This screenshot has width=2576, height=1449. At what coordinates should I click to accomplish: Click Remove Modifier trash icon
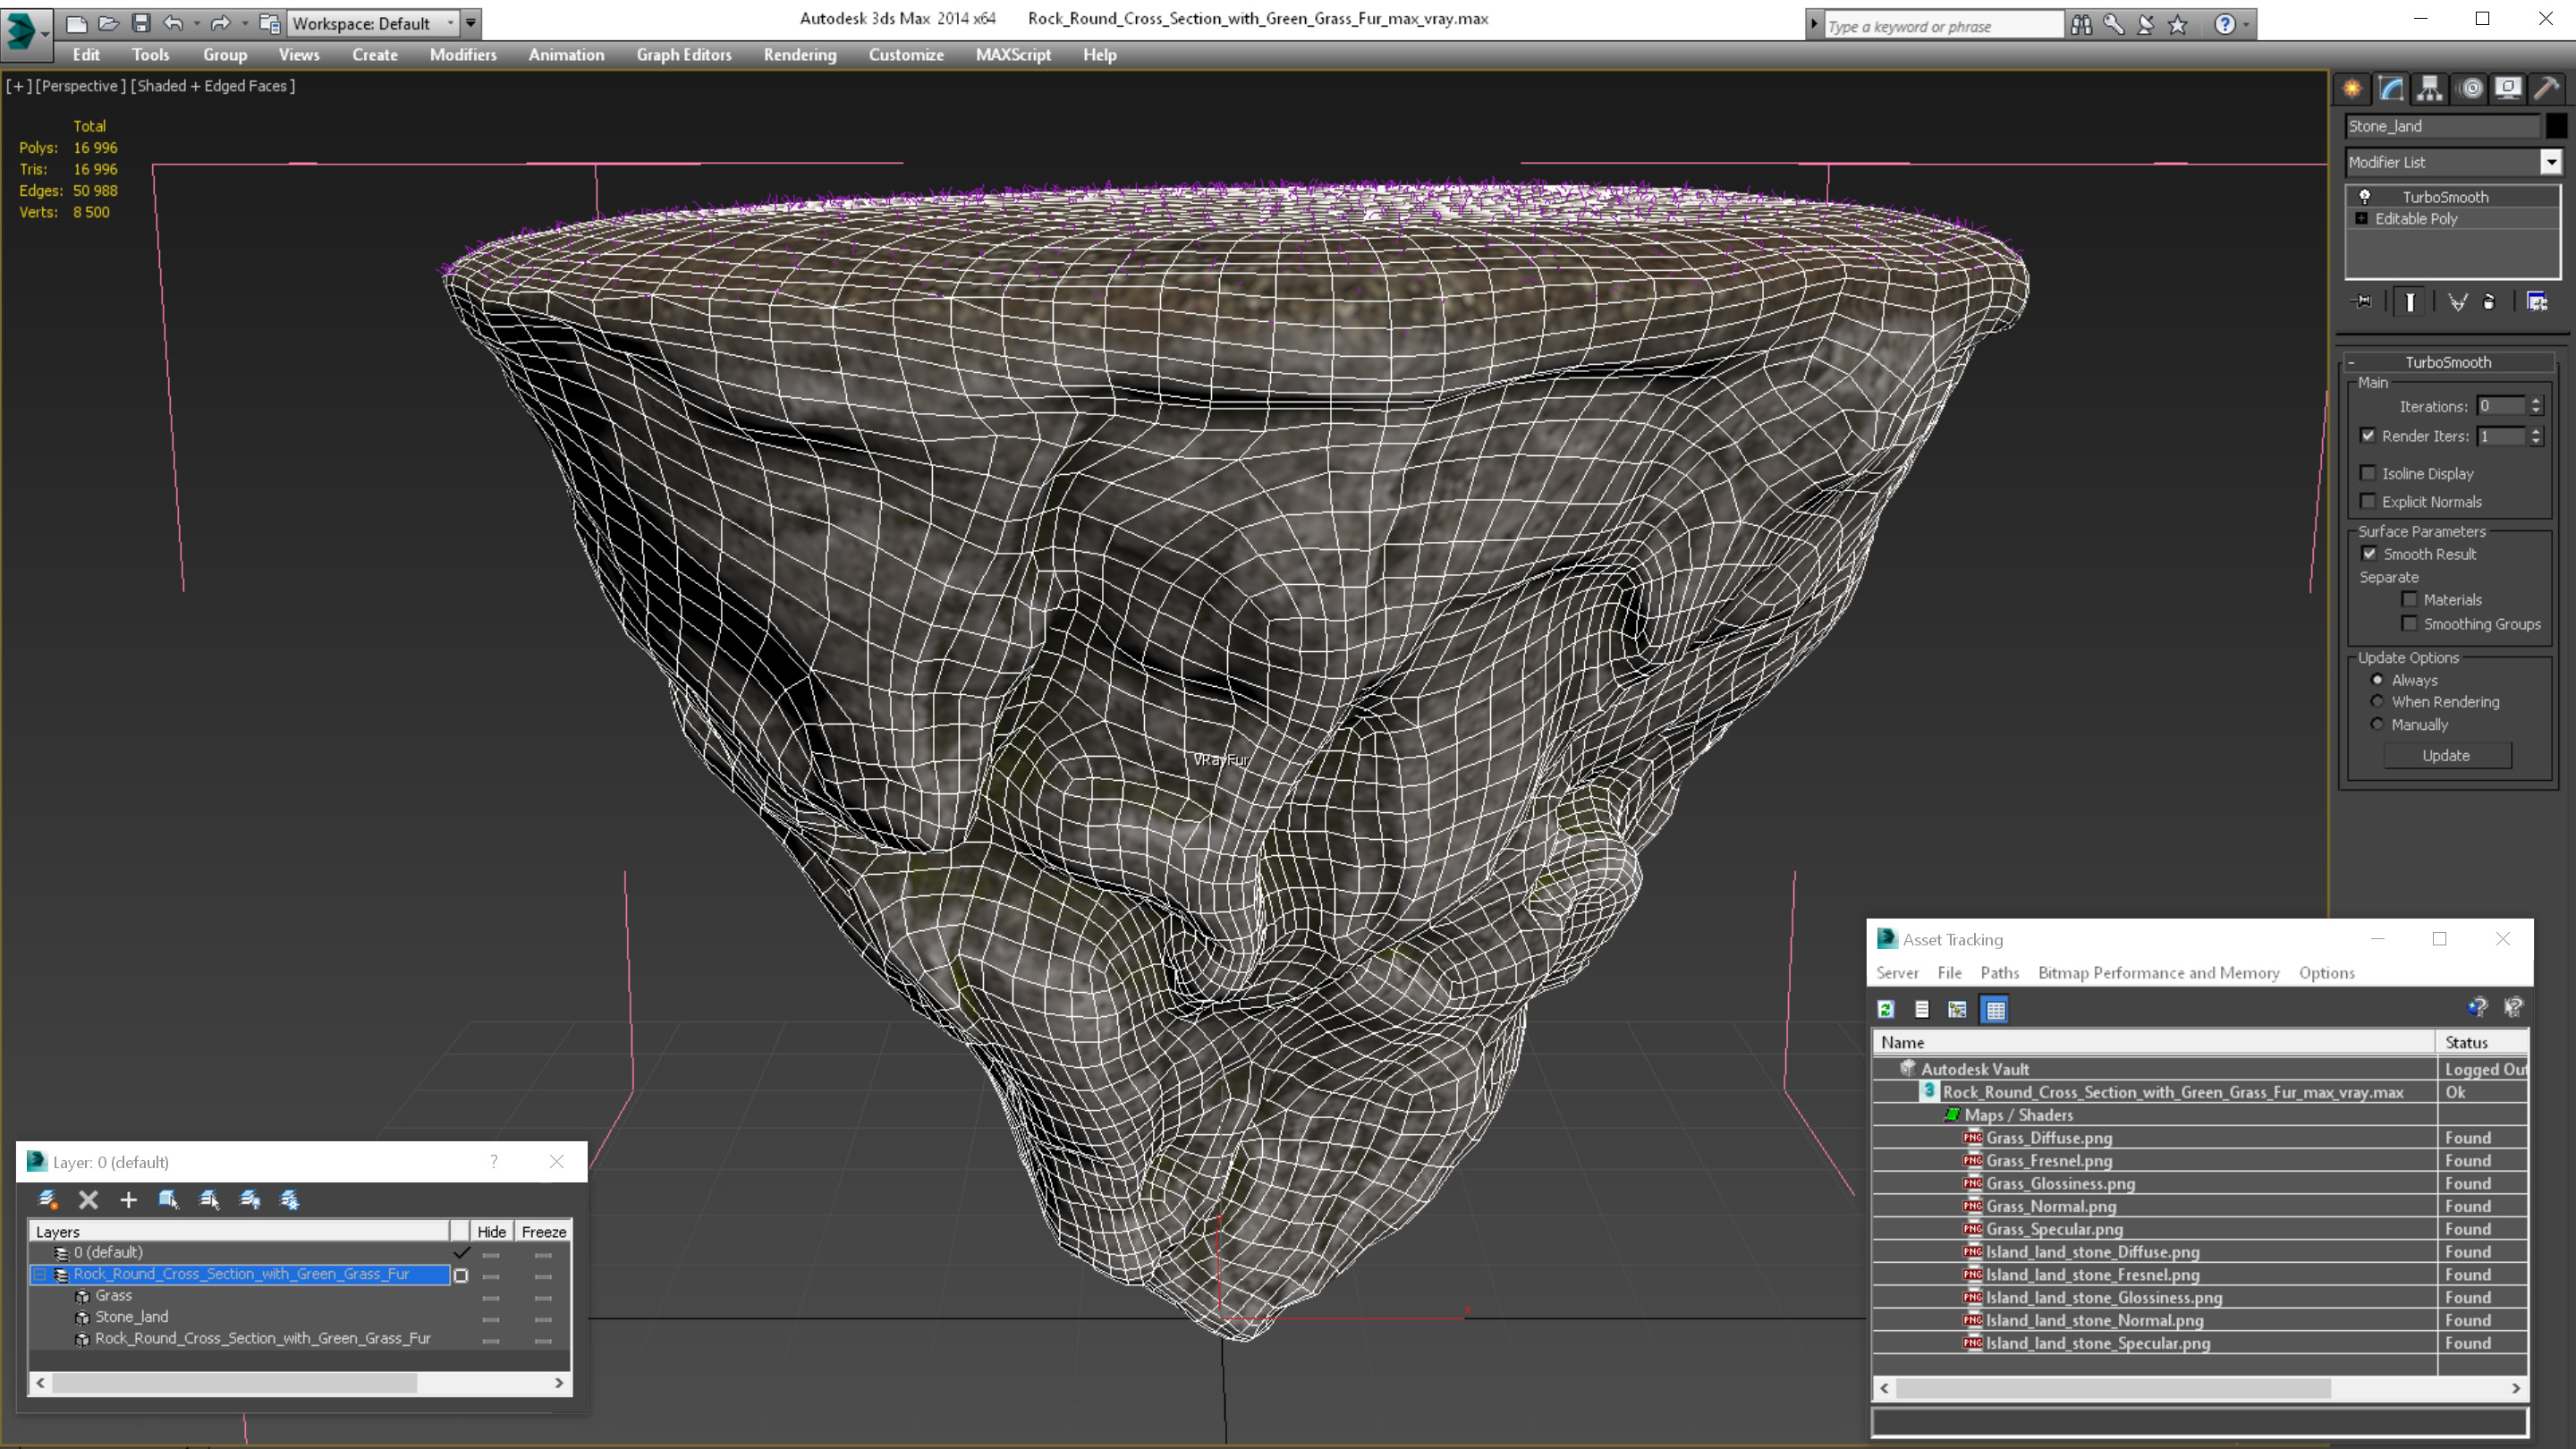pos(2490,301)
